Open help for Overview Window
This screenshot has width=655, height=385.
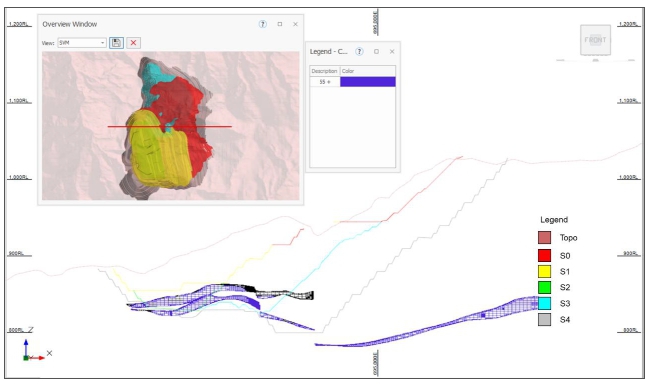(263, 24)
